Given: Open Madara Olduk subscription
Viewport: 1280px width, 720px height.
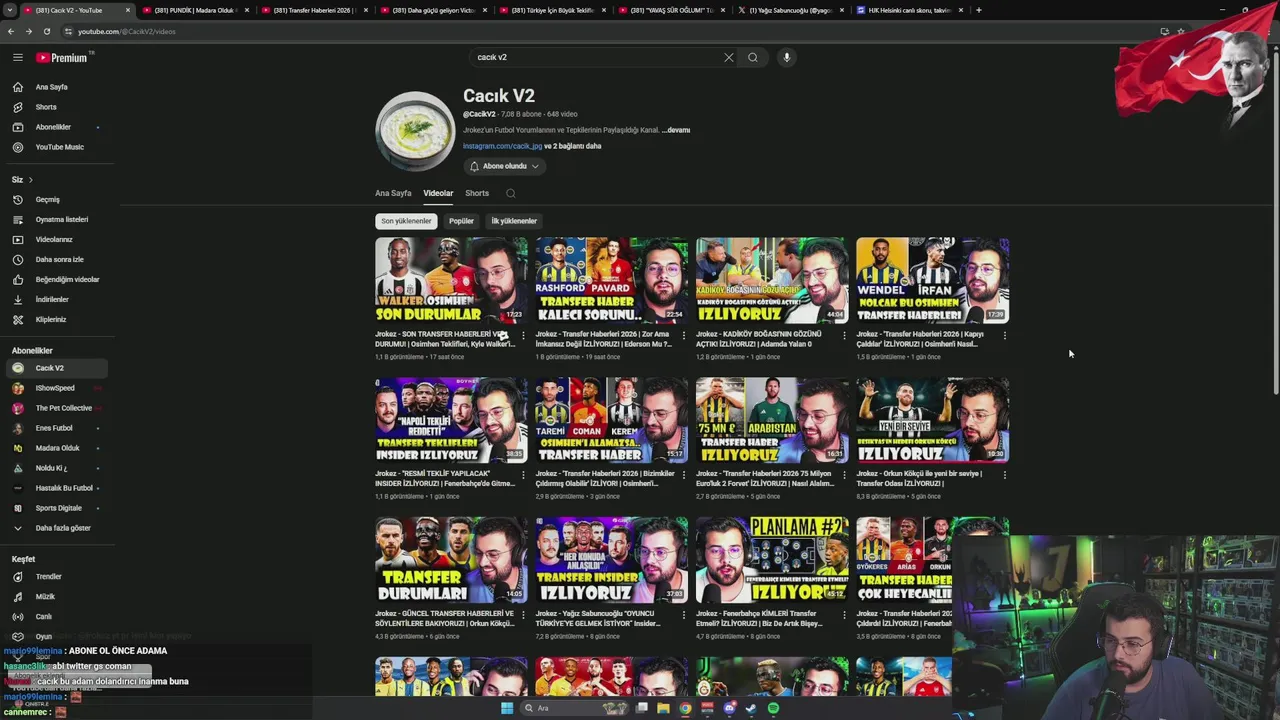Looking at the screenshot, I should click(57, 448).
